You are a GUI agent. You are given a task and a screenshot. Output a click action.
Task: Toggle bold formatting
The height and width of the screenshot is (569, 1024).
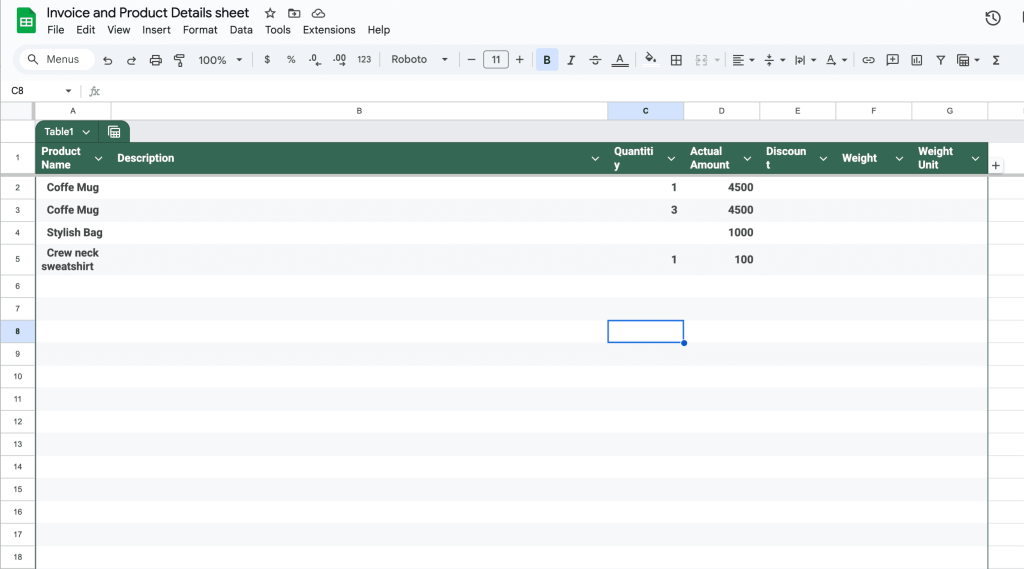pyautogui.click(x=547, y=60)
